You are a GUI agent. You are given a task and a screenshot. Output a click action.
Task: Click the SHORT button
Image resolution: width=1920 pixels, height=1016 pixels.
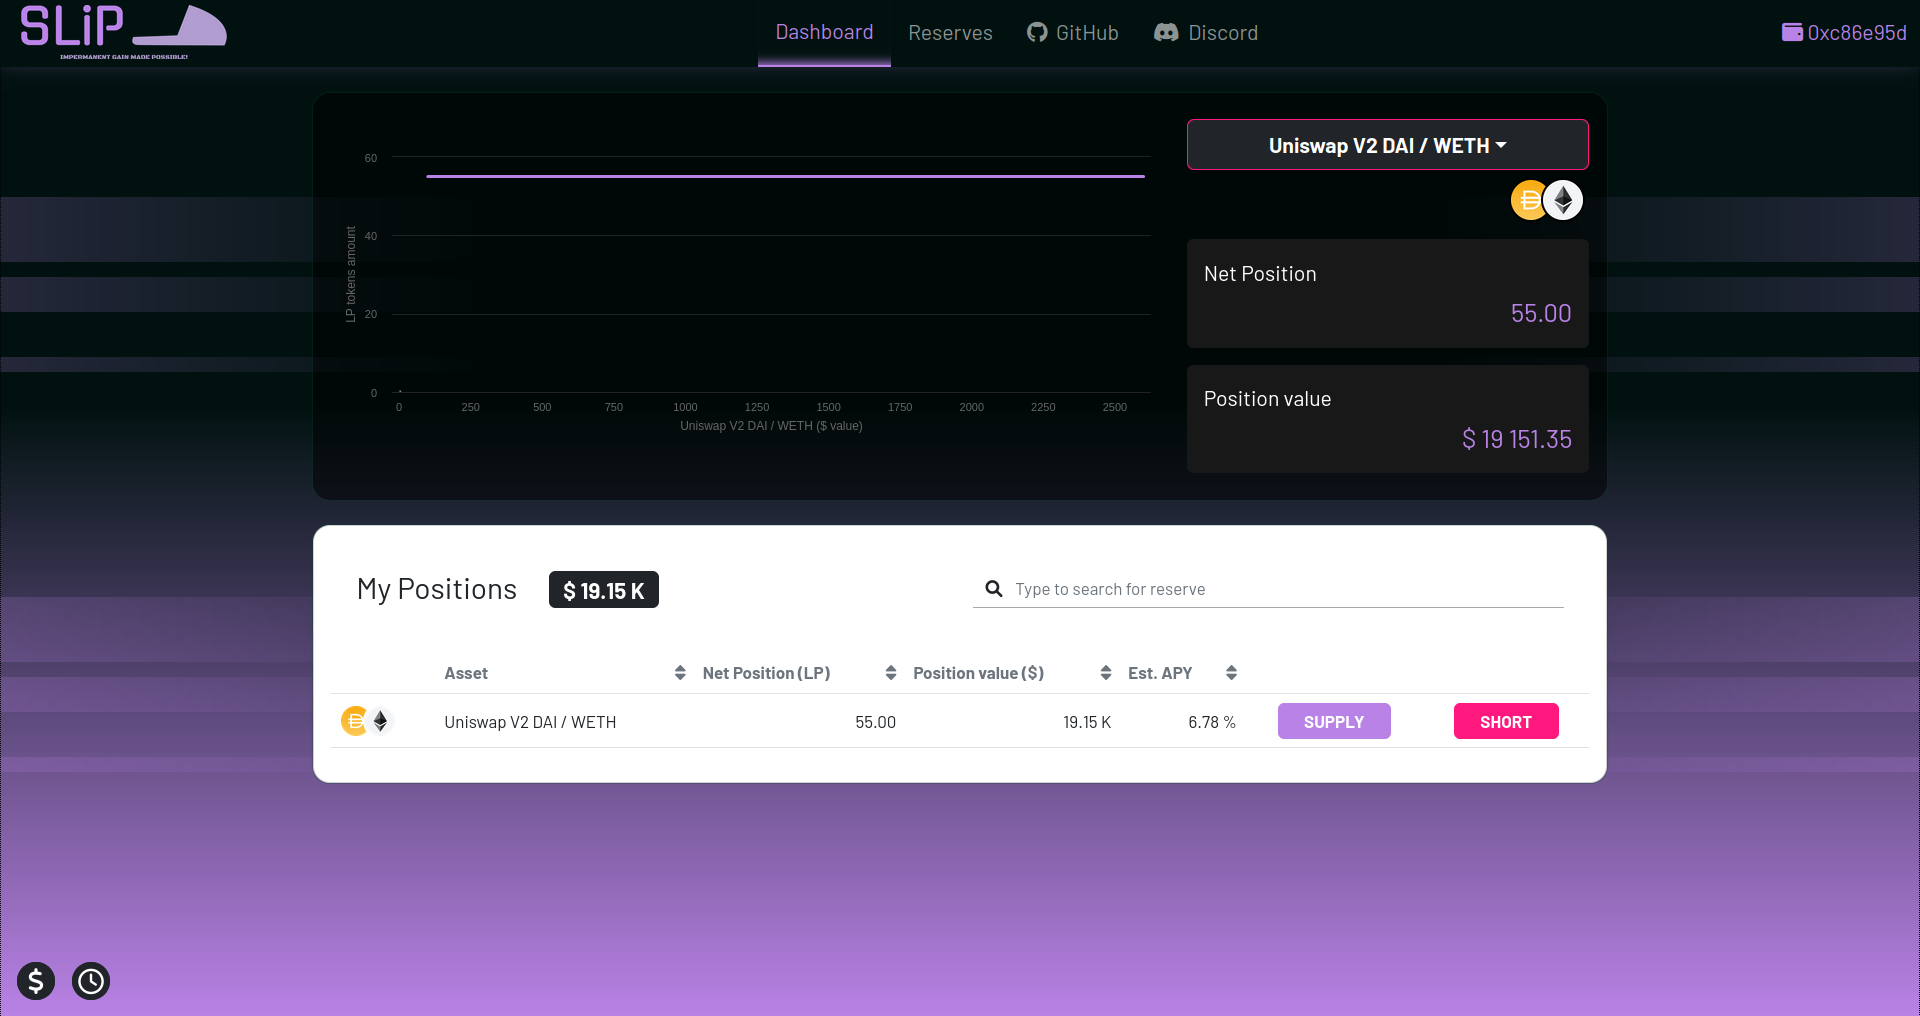tap(1506, 721)
